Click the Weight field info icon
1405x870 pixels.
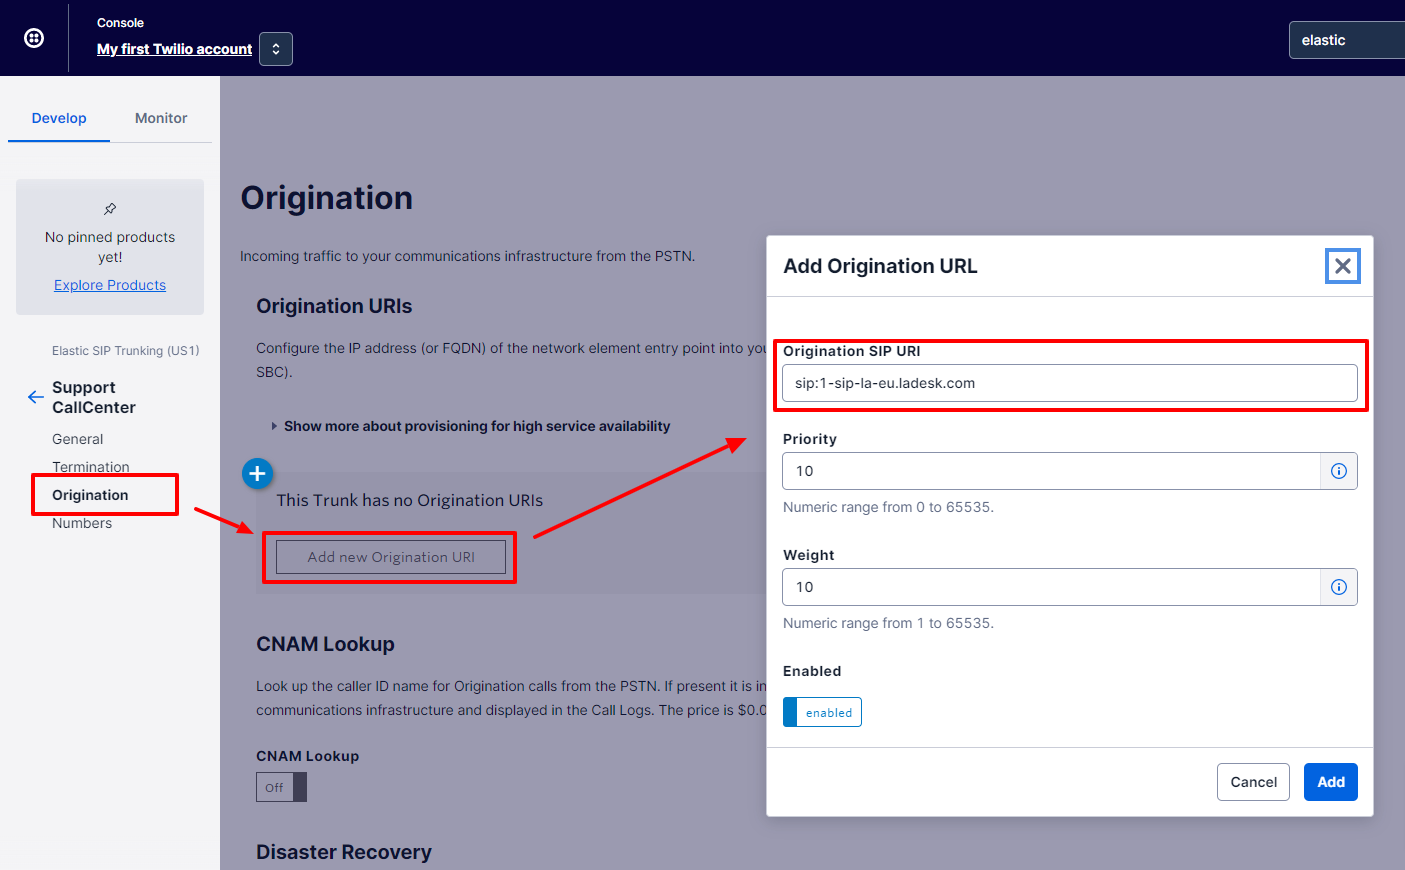[1338, 587]
